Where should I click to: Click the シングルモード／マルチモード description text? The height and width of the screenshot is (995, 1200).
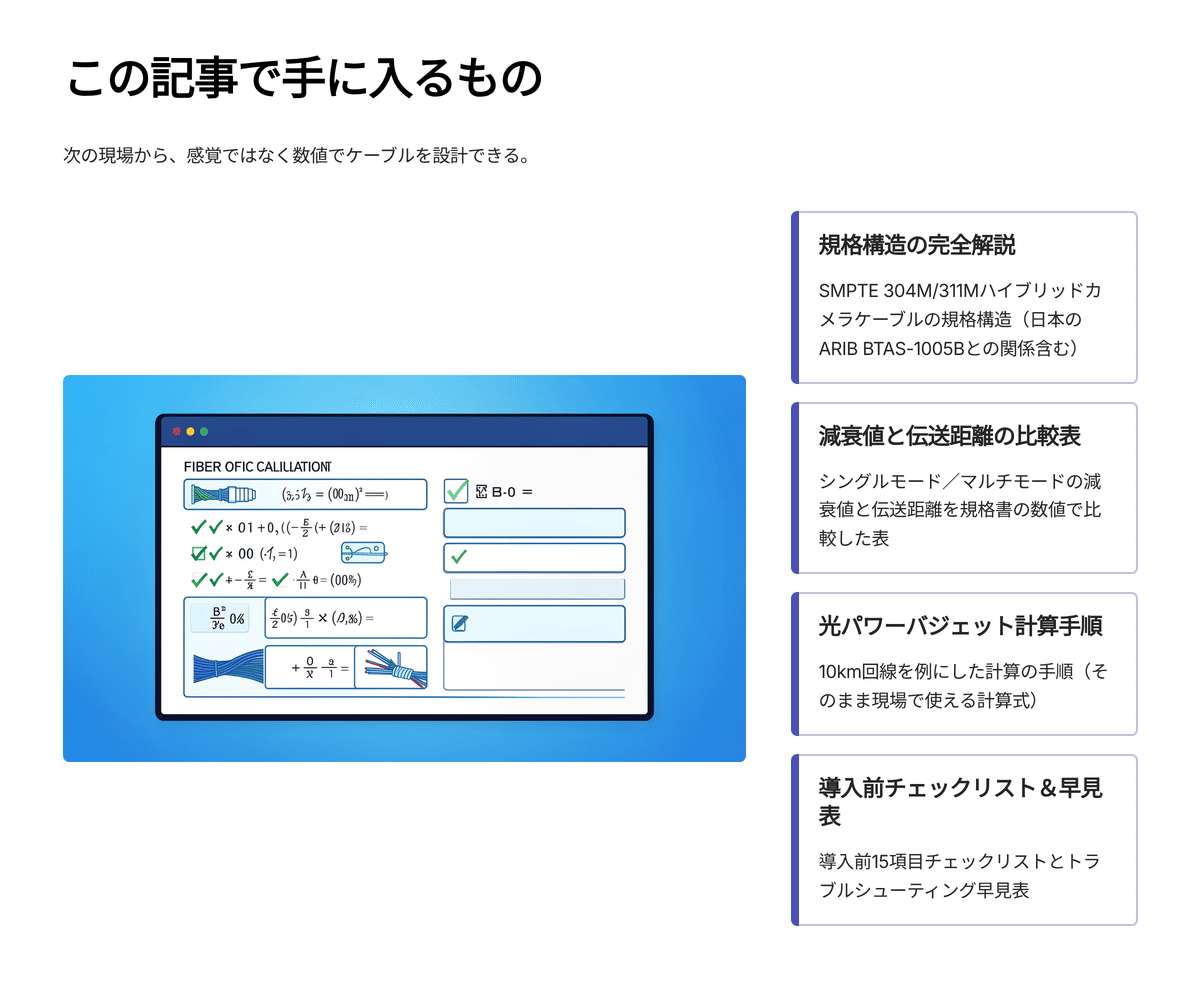click(x=961, y=510)
